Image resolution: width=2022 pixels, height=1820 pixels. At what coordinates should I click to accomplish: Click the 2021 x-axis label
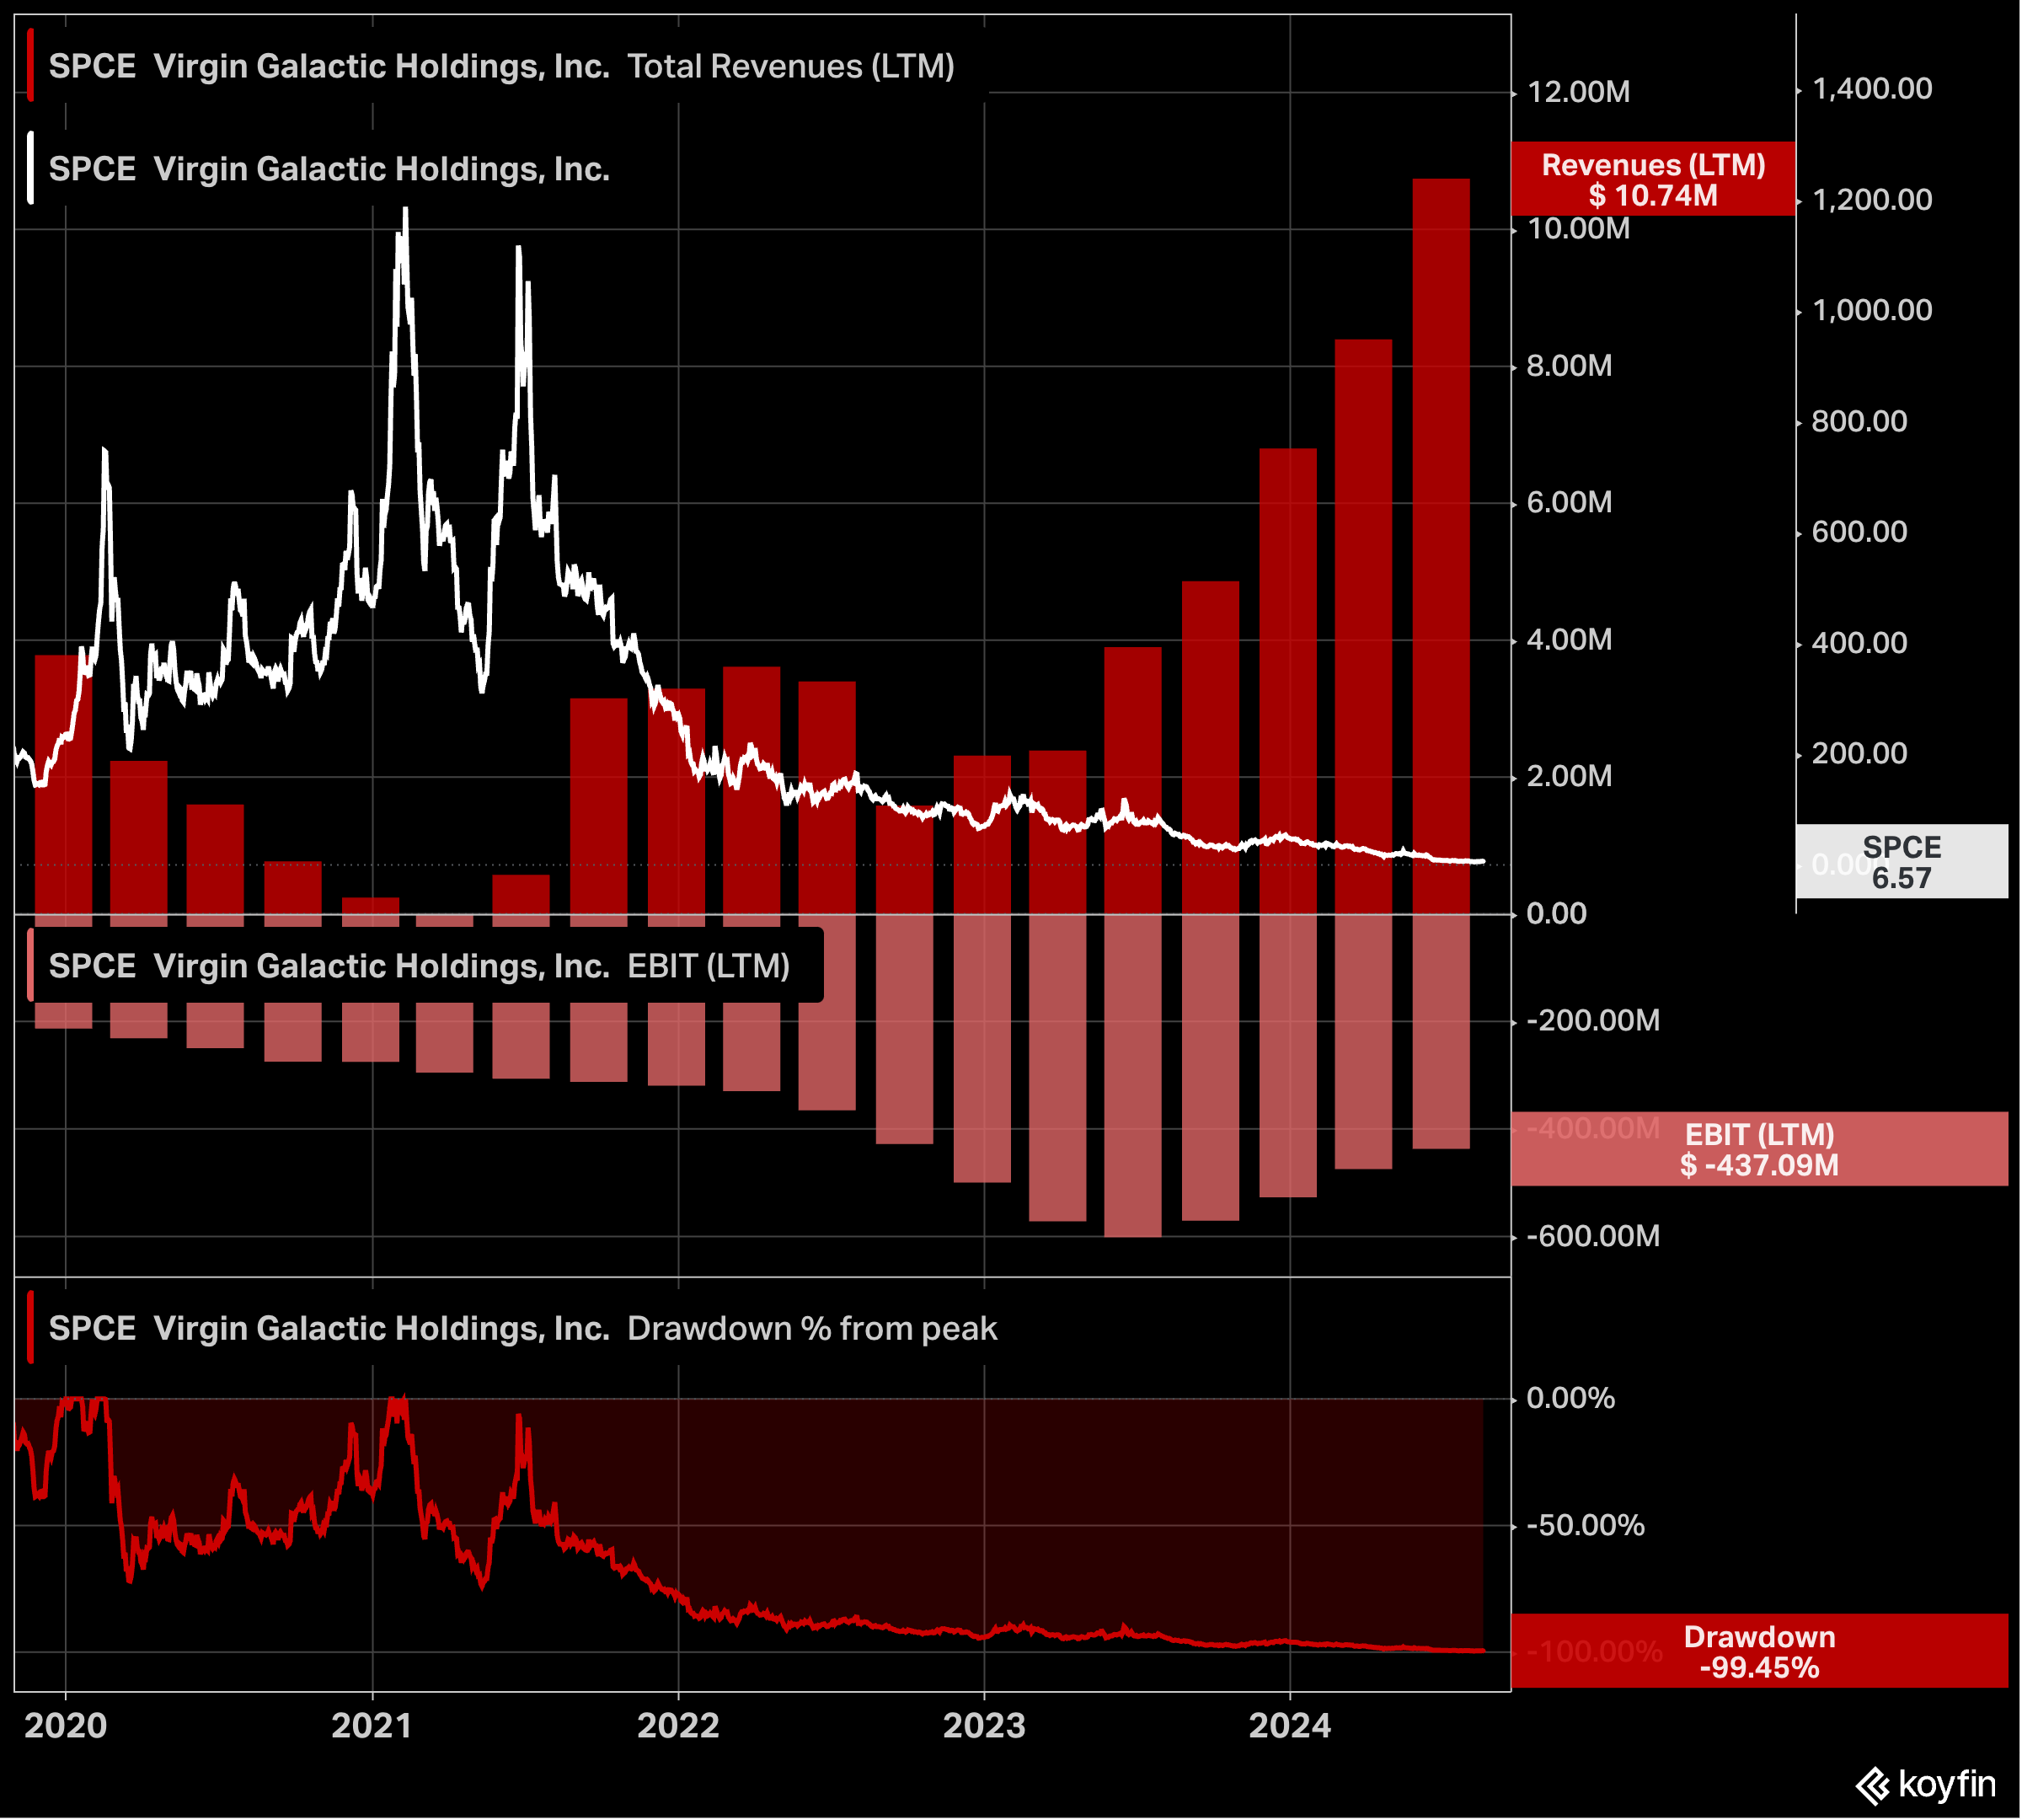[x=372, y=1725]
